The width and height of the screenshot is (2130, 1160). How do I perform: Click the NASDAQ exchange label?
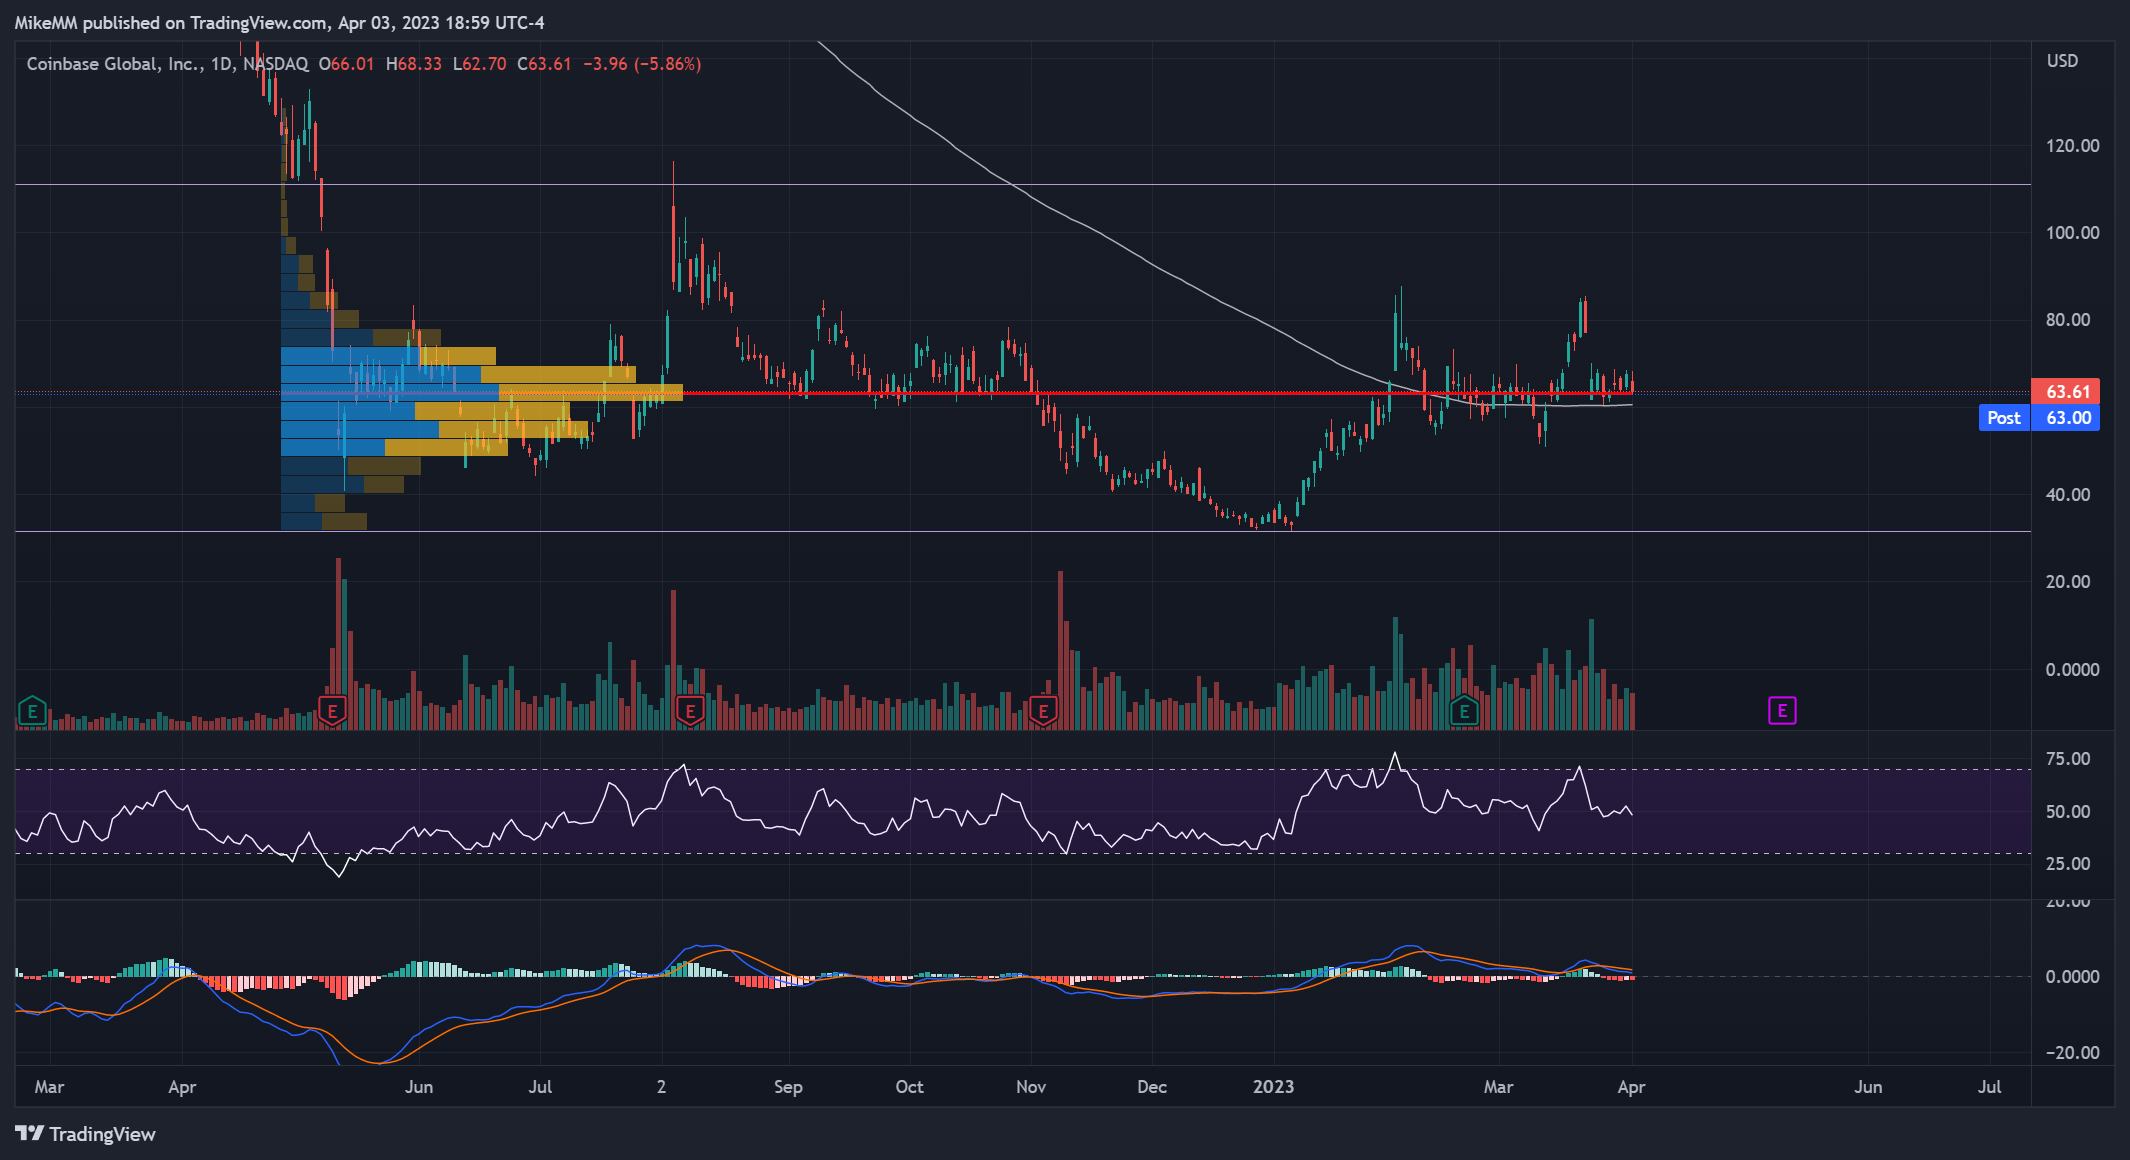[x=276, y=64]
